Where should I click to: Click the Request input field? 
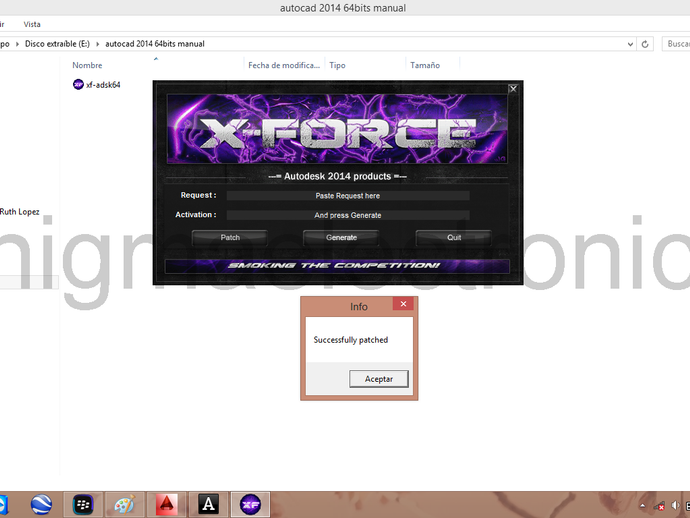click(x=348, y=196)
